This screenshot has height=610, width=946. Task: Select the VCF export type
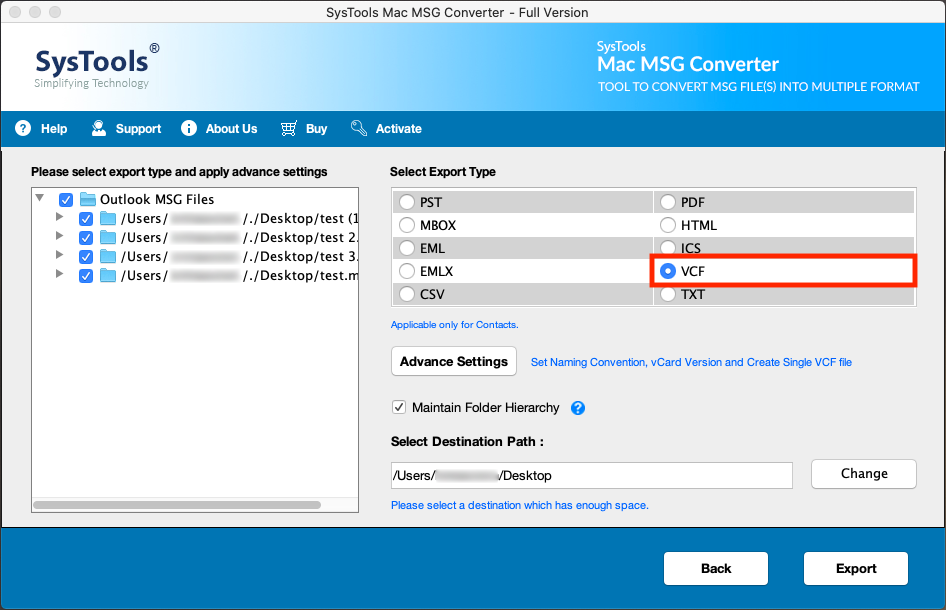point(668,271)
